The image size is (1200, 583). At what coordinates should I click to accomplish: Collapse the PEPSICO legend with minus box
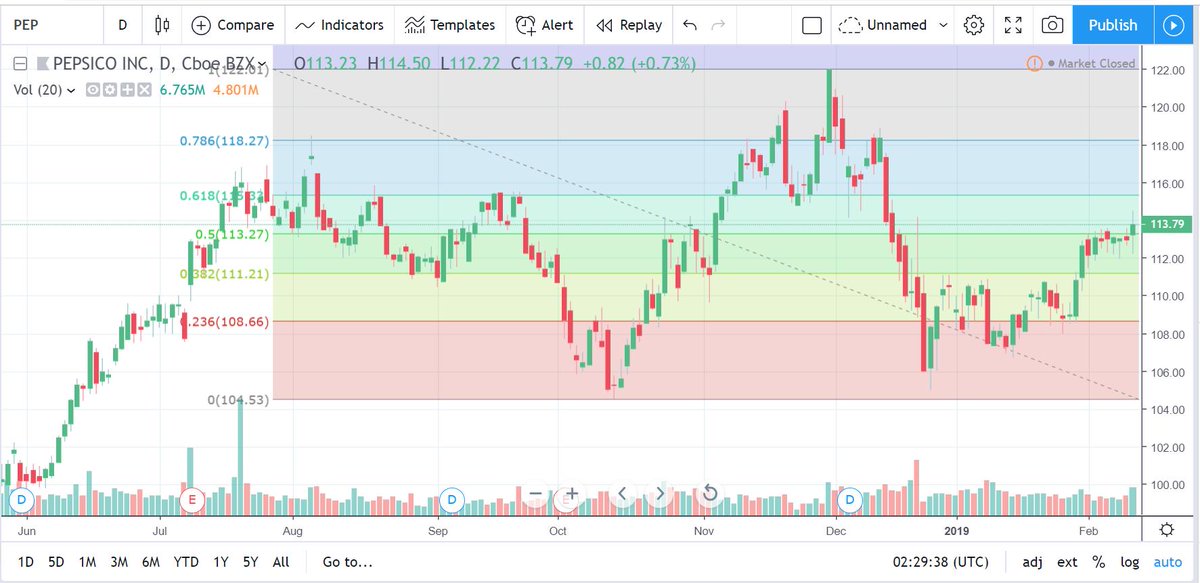point(19,64)
